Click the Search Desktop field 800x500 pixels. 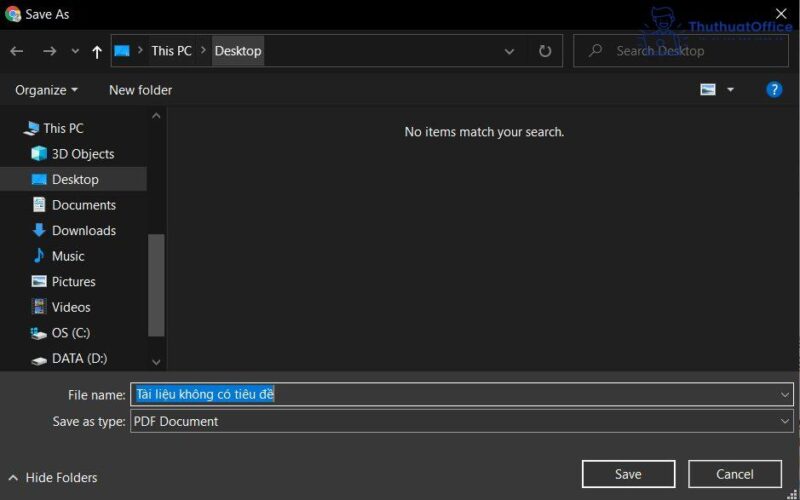pyautogui.click(x=681, y=51)
